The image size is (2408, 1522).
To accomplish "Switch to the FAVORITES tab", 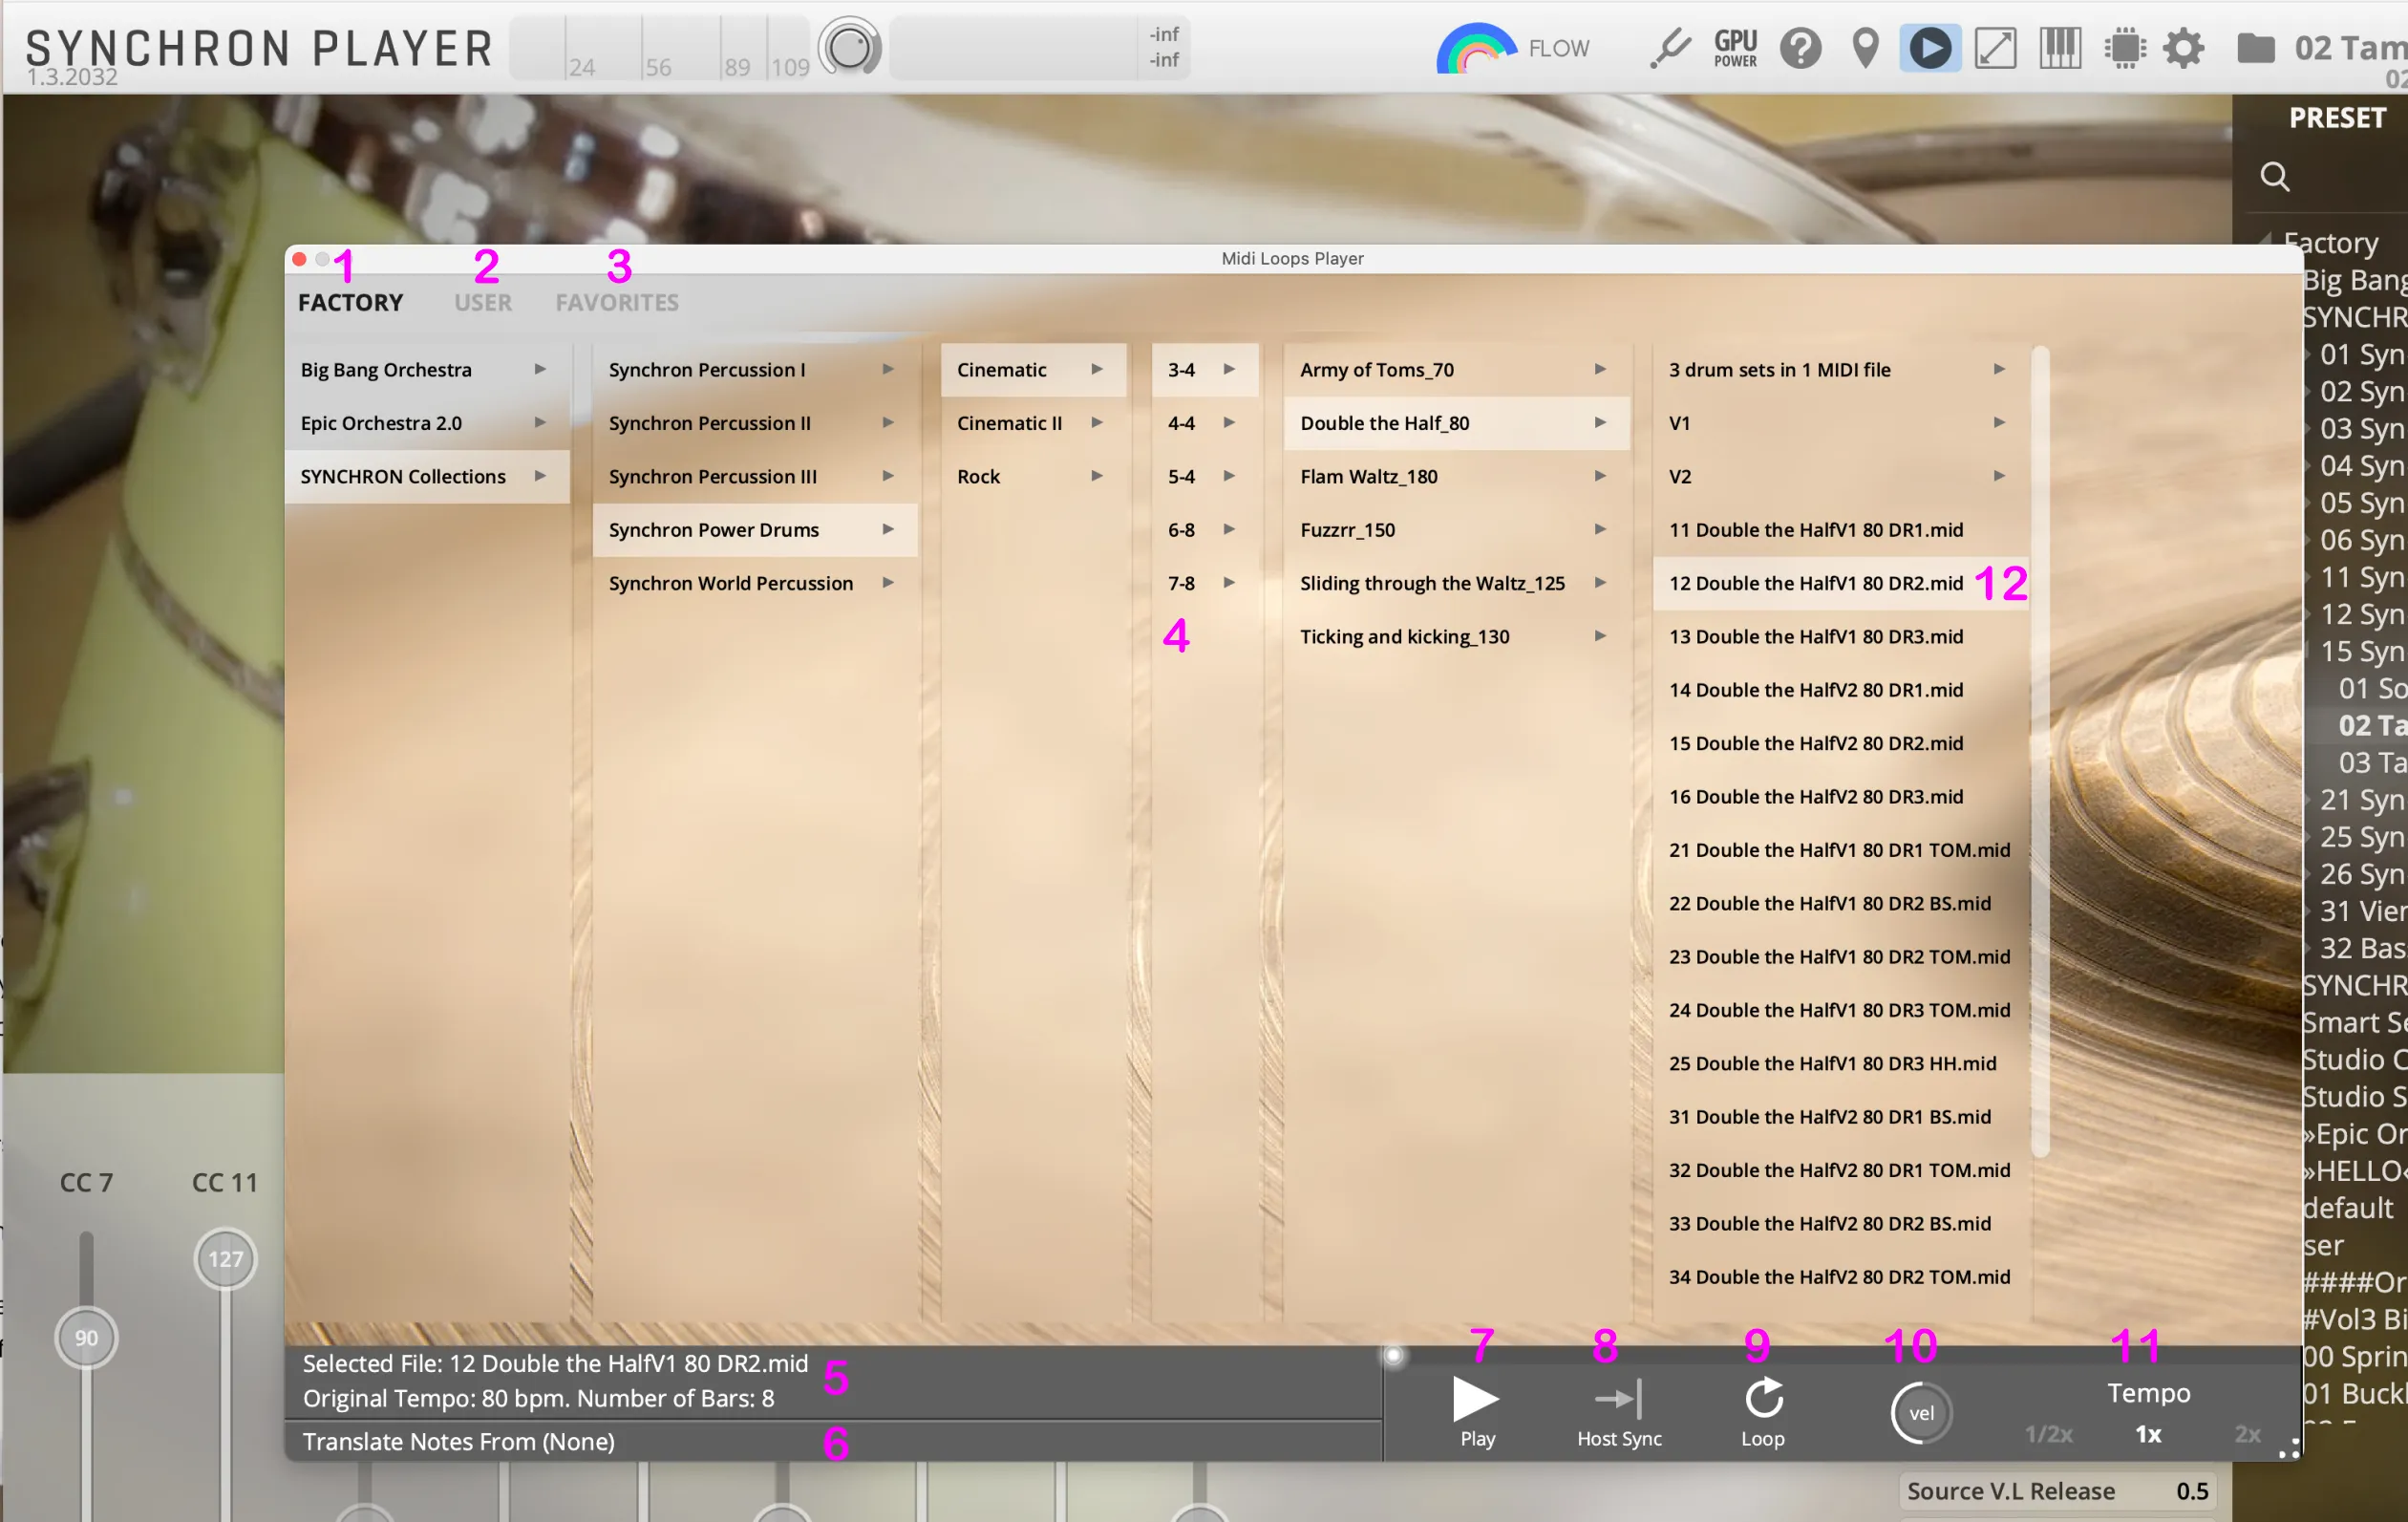I will click(x=617, y=302).
